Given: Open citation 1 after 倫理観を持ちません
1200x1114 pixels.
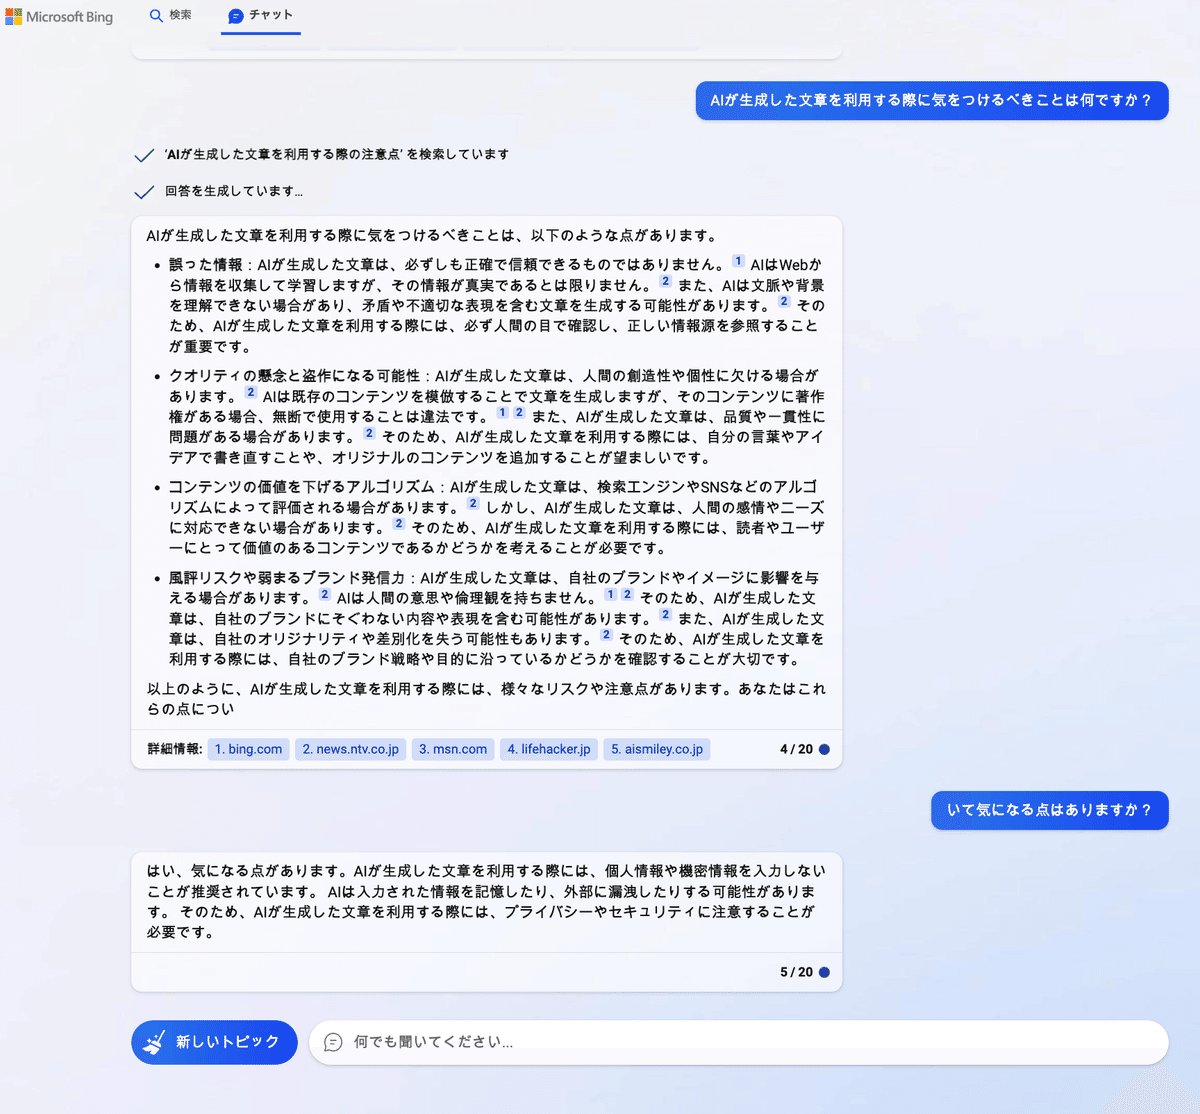Looking at the screenshot, I should coord(610,594).
